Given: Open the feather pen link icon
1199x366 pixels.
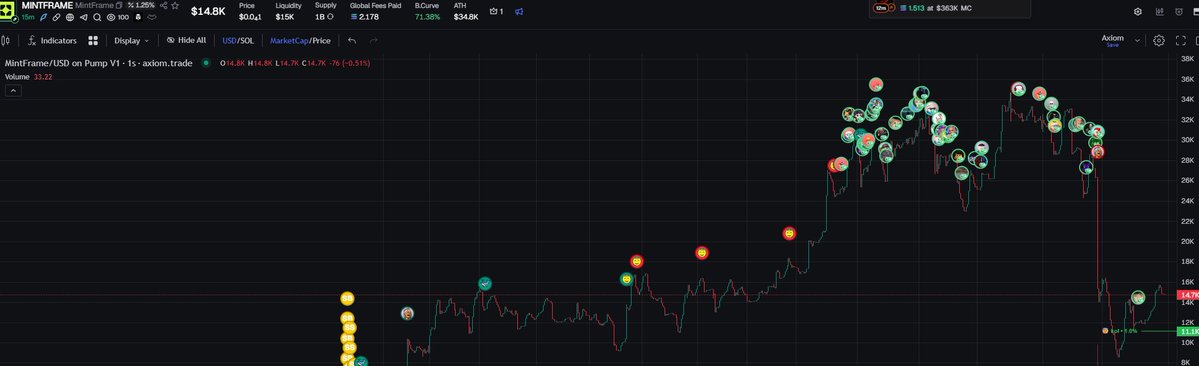Looking at the screenshot, I should [44, 17].
